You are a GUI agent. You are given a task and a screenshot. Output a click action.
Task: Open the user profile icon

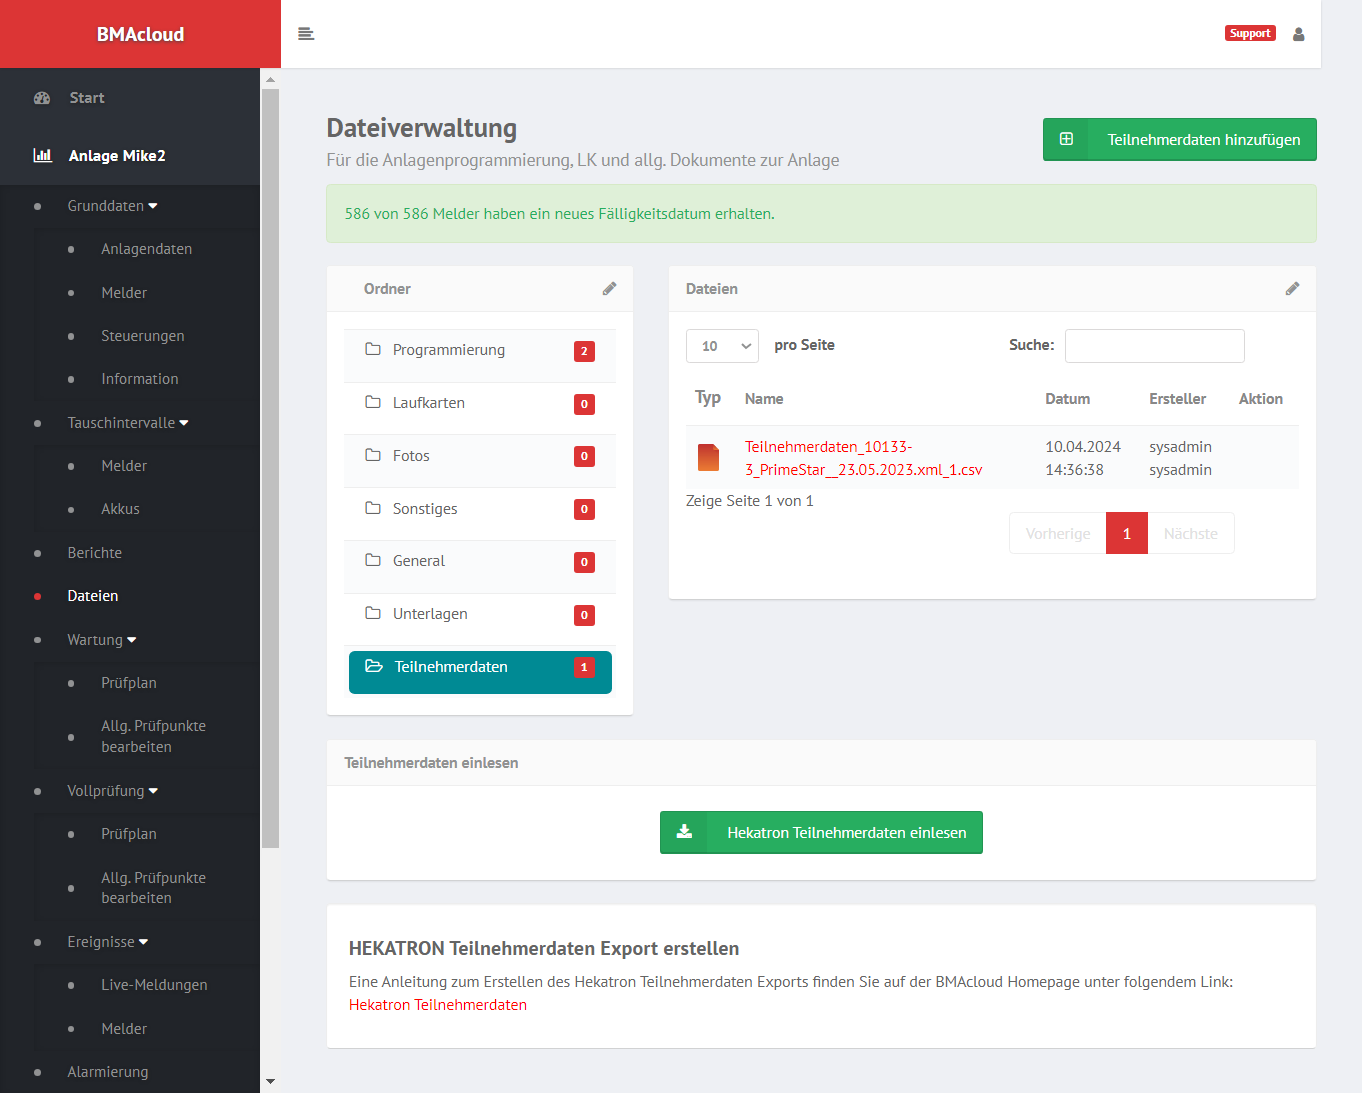(x=1299, y=34)
